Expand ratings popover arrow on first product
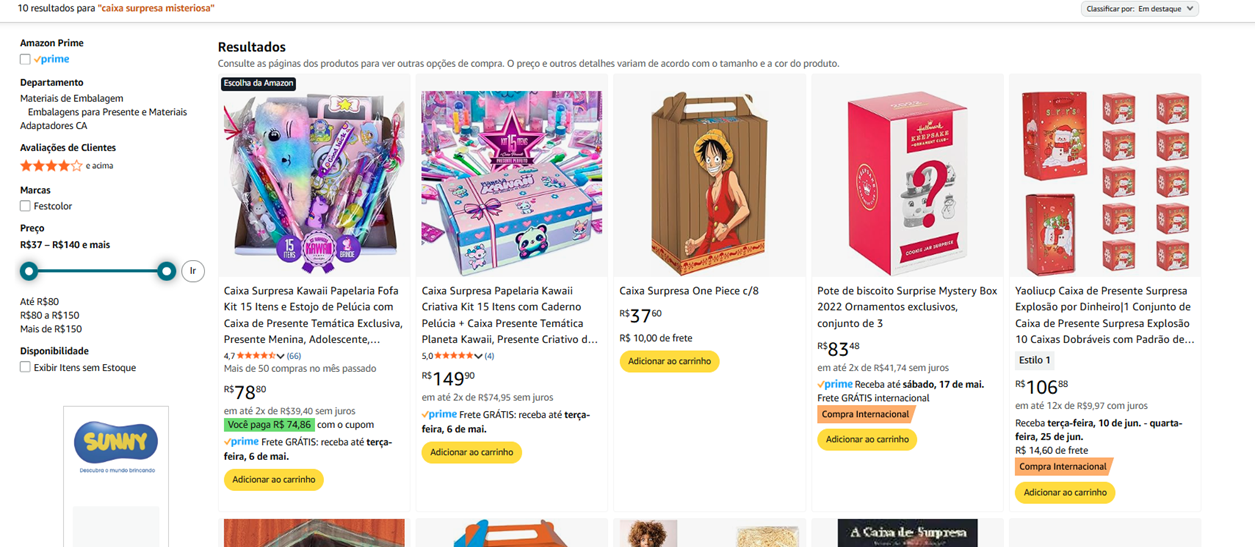 tap(280, 356)
